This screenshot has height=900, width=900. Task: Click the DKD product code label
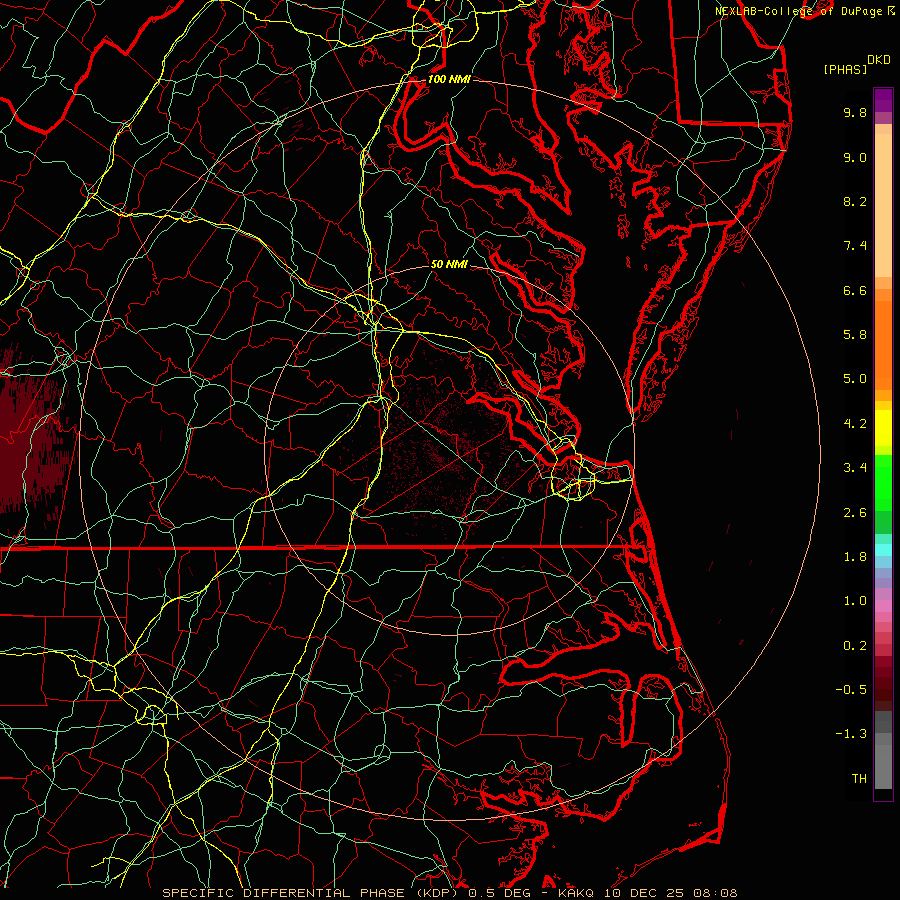pyautogui.click(x=878, y=60)
